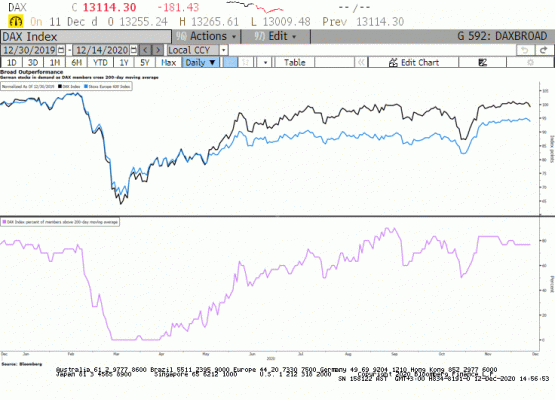Select the 5Y range tab
555x400 pixels.
pyautogui.click(x=145, y=62)
